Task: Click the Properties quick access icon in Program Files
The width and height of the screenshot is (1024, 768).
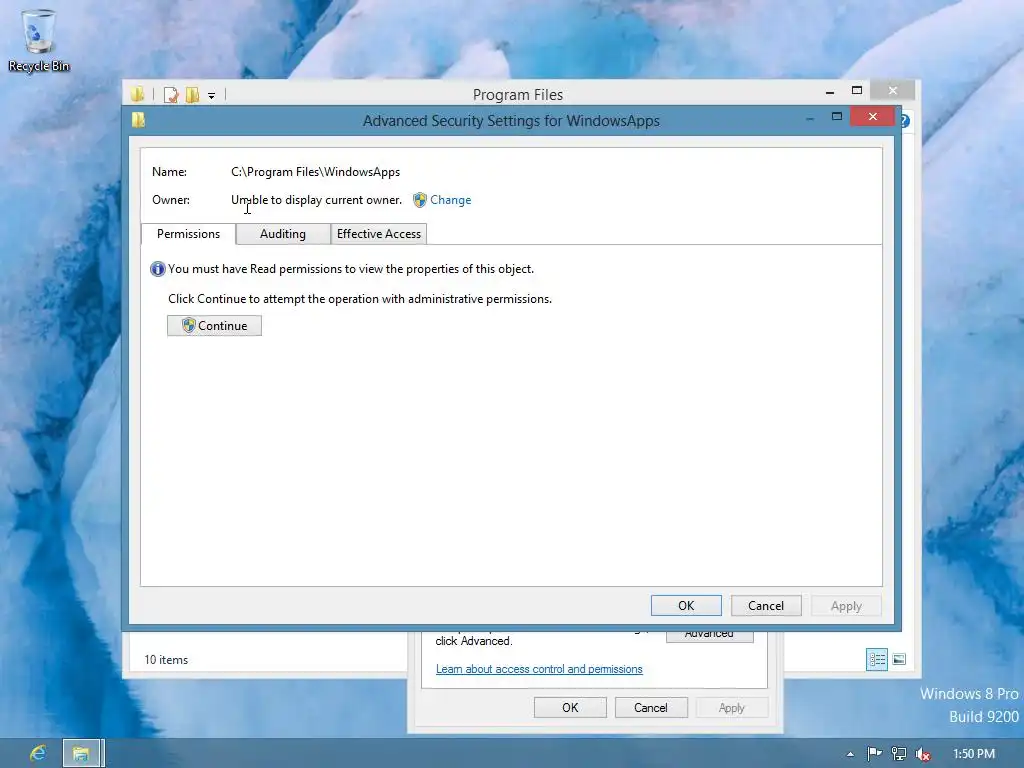Action: (171, 95)
